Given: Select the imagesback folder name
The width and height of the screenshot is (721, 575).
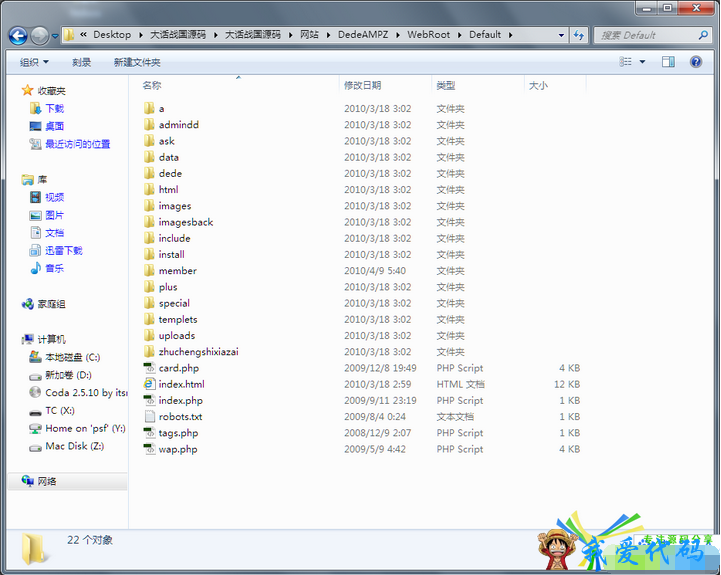Looking at the screenshot, I should click(186, 222).
